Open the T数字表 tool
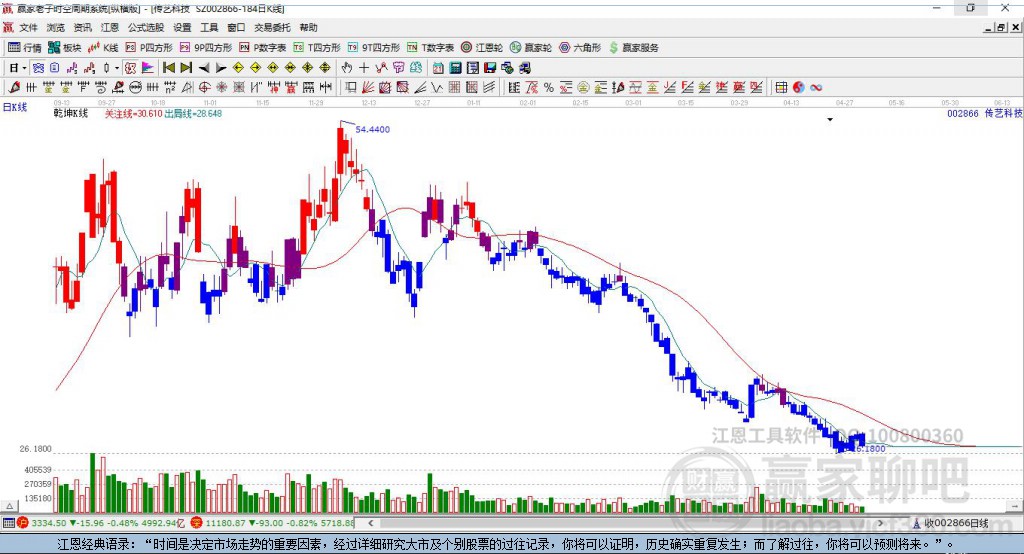Viewport: 1024px width, 554px height. click(430, 48)
